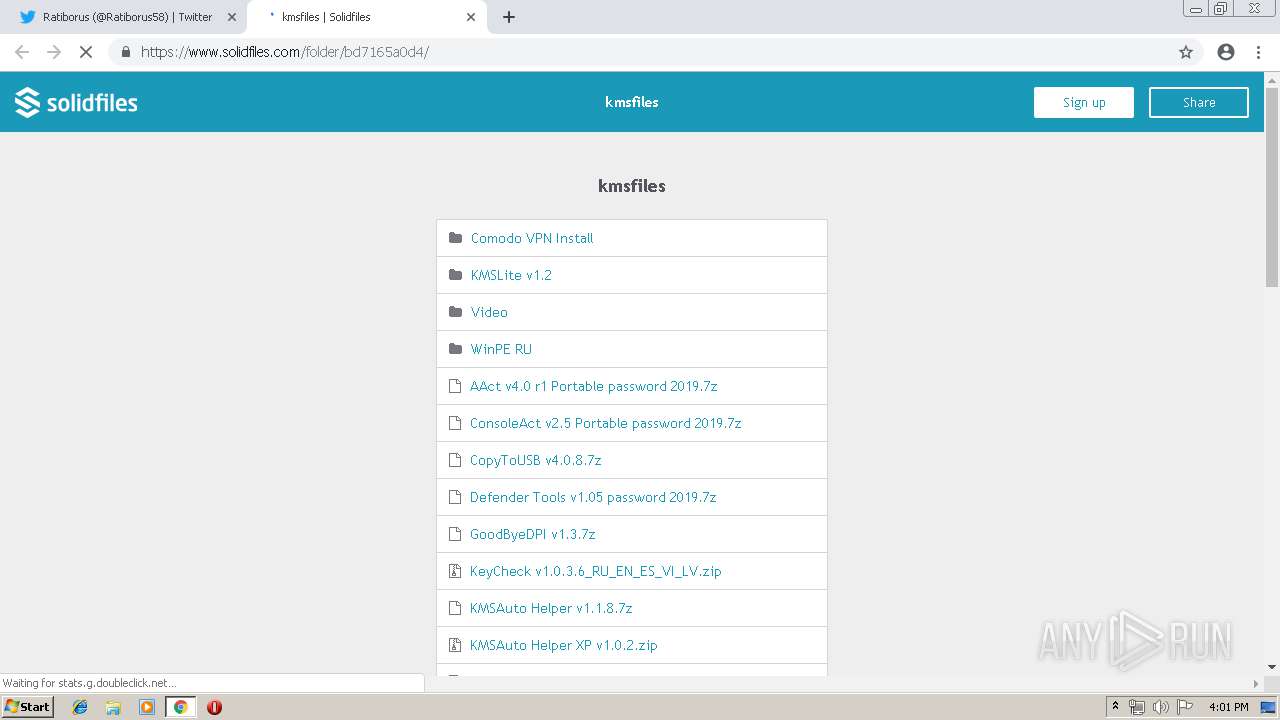Click the kmsfiles page heading
The width and height of the screenshot is (1280, 720).
632,186
